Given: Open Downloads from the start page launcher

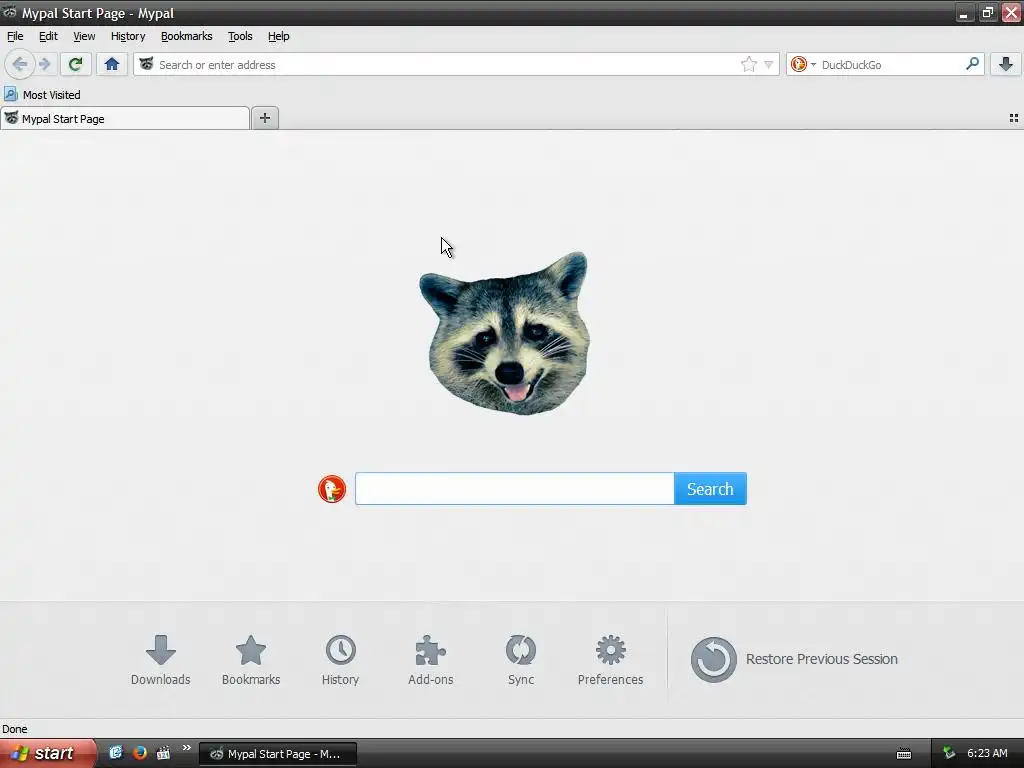Looking at the screenshot, I should [161, 660].
